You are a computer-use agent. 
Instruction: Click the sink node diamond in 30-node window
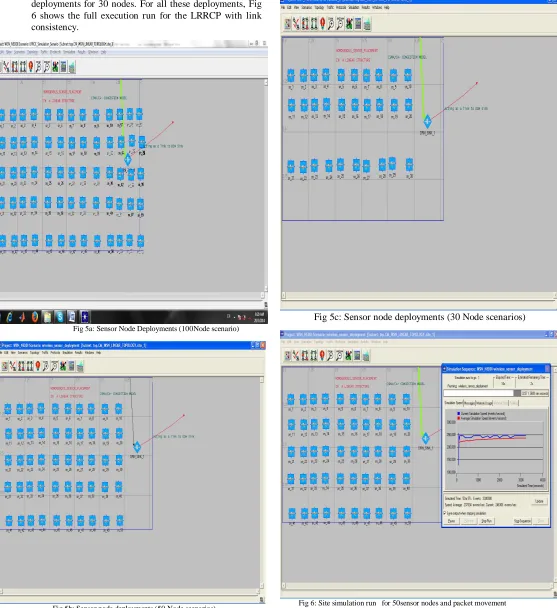pos(427,121)
